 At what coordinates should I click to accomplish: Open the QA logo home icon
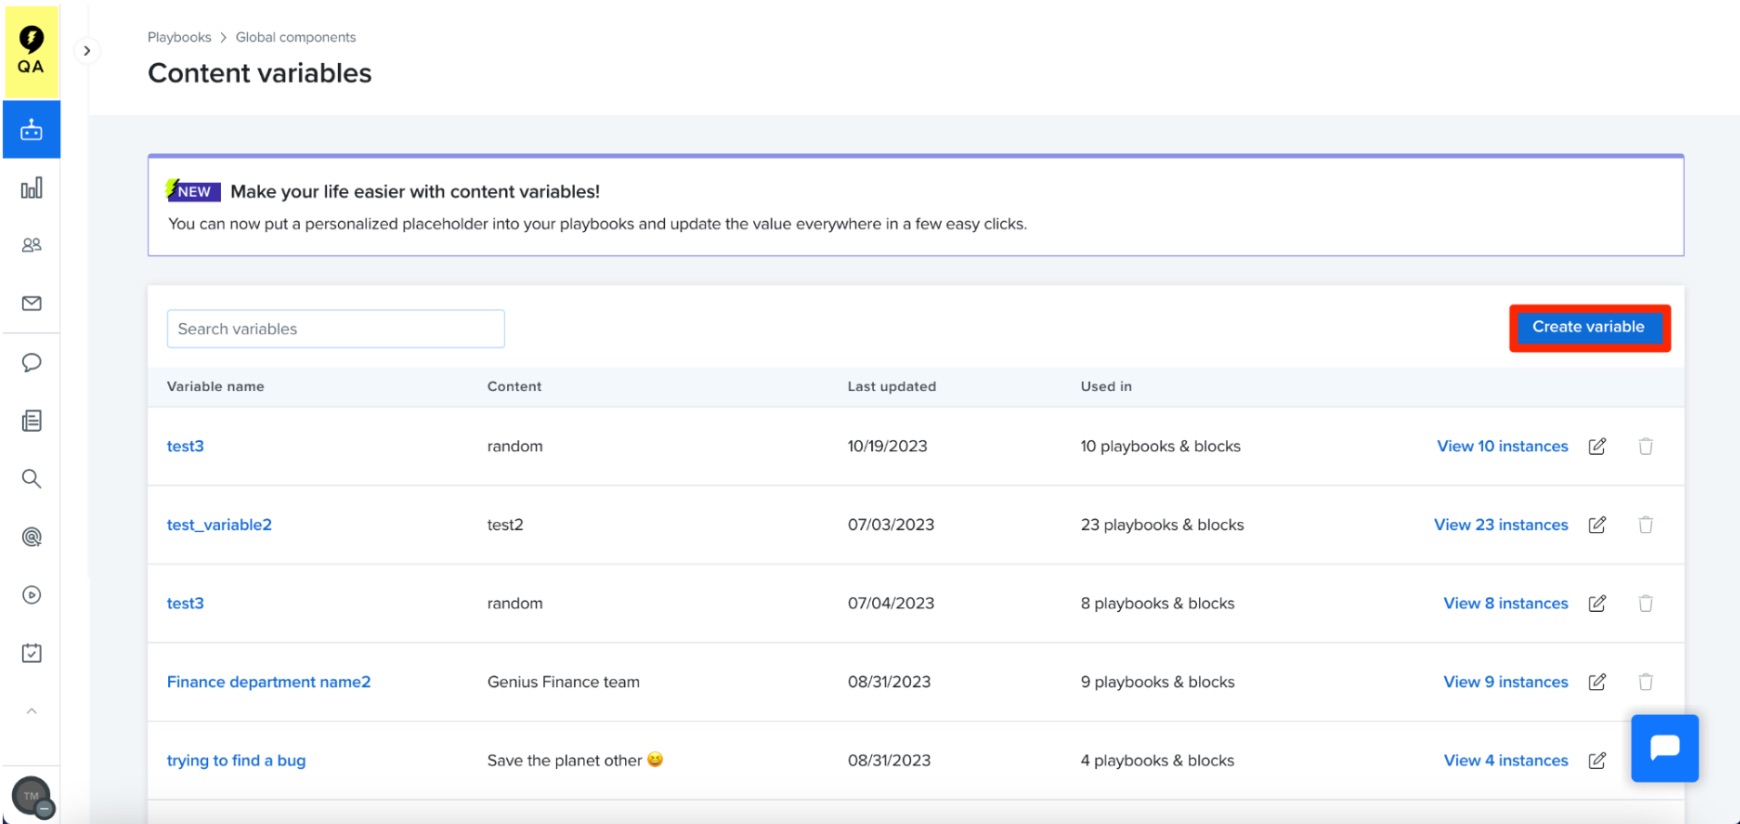[x=31, y=51]
